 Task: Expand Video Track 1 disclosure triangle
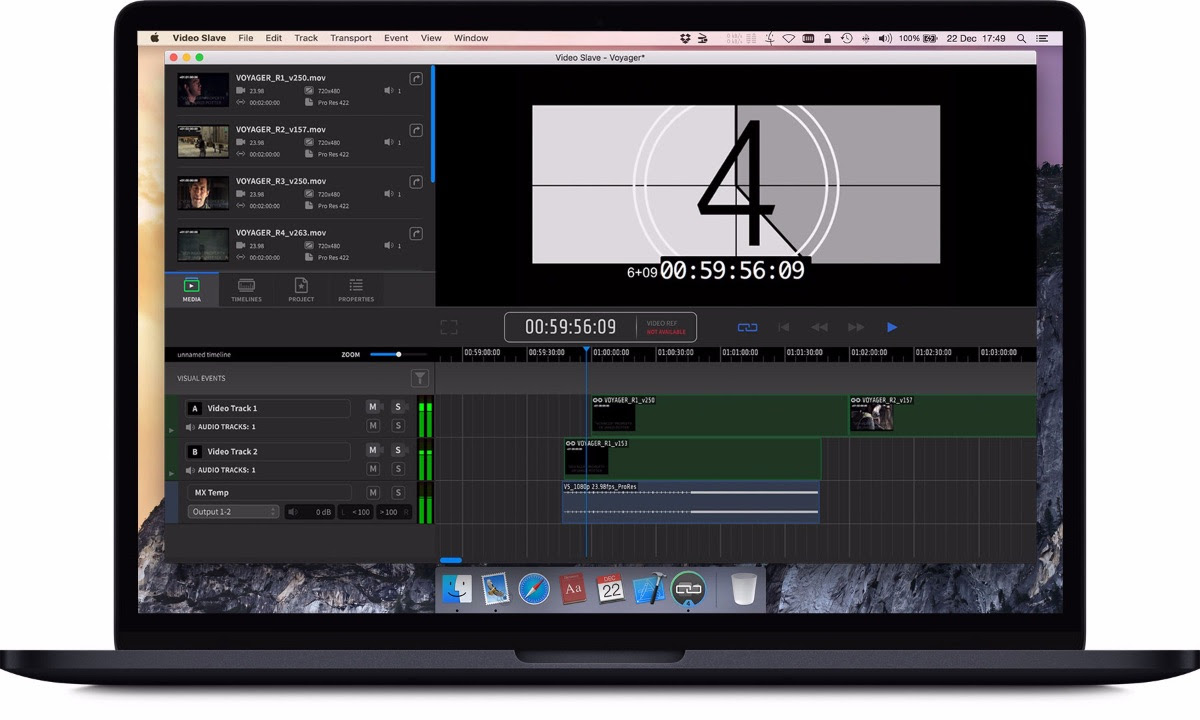click(x=171, y=430)
